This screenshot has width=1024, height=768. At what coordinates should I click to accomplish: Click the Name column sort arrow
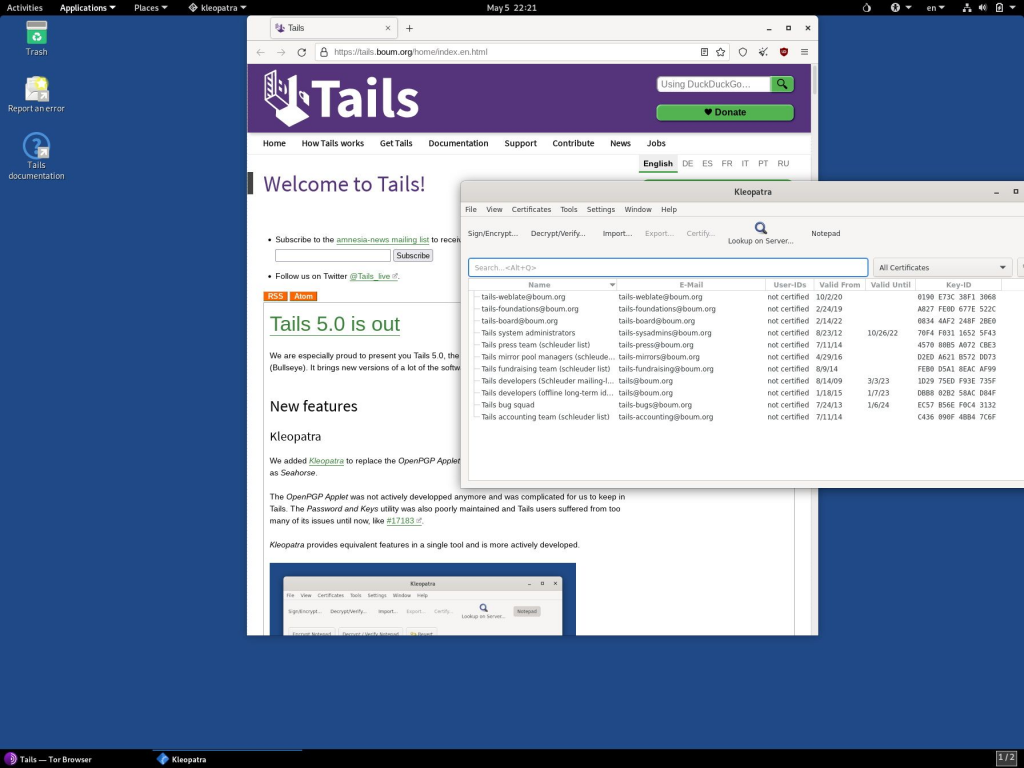click(x=612, y=285)
